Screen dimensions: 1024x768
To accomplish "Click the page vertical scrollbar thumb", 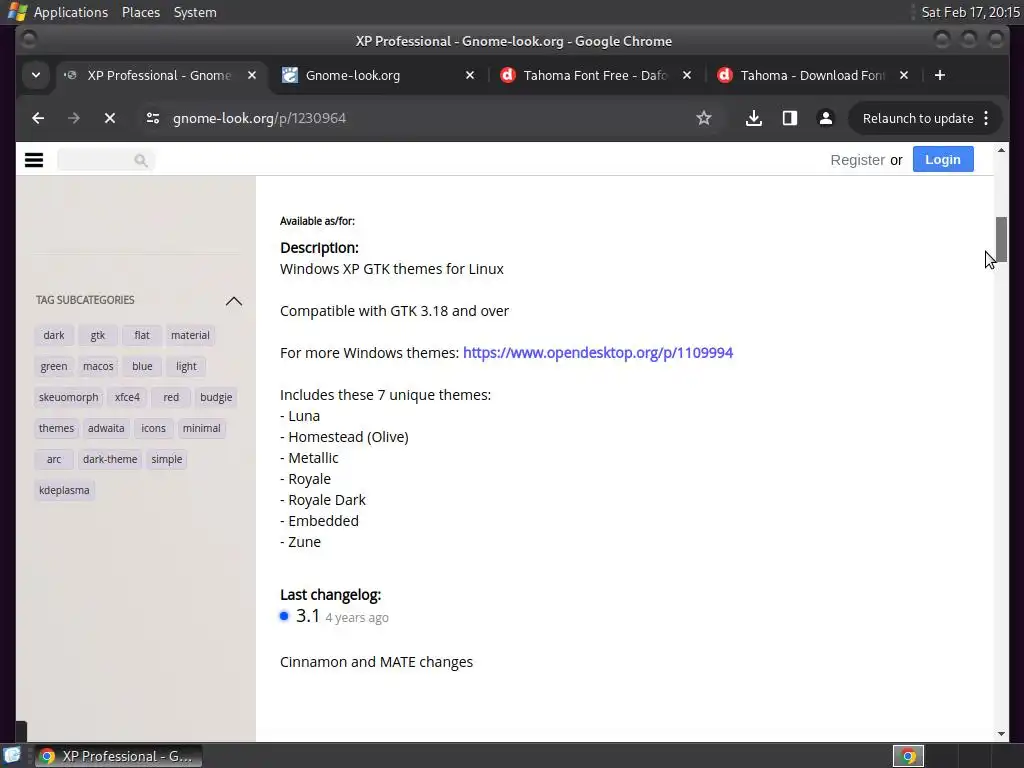I will pyautogui.click(x=1001, y=240).
